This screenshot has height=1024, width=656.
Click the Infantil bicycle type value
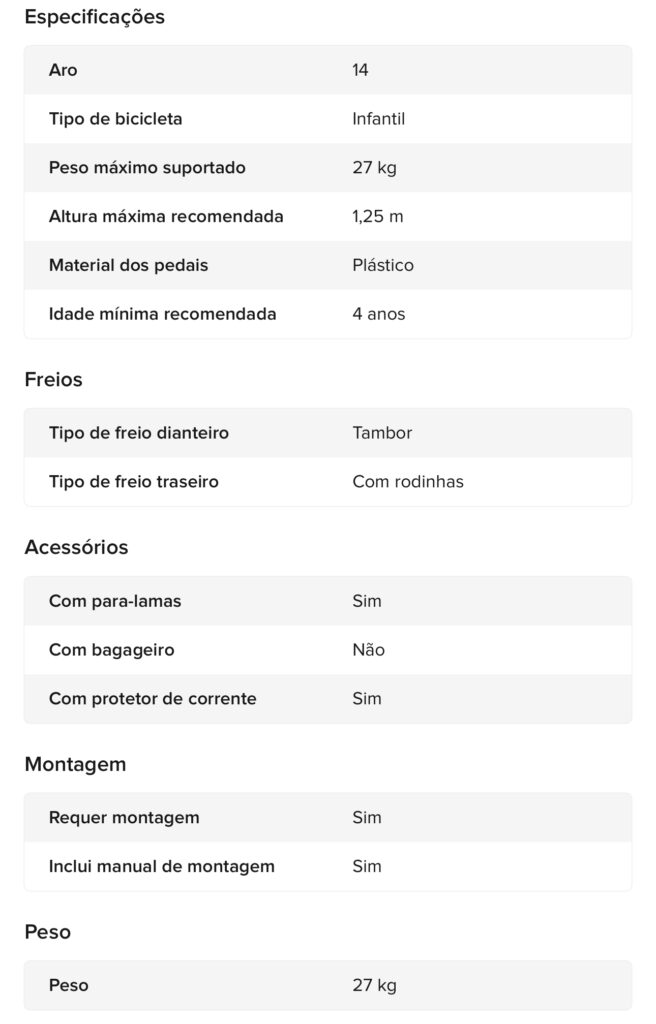378,119
